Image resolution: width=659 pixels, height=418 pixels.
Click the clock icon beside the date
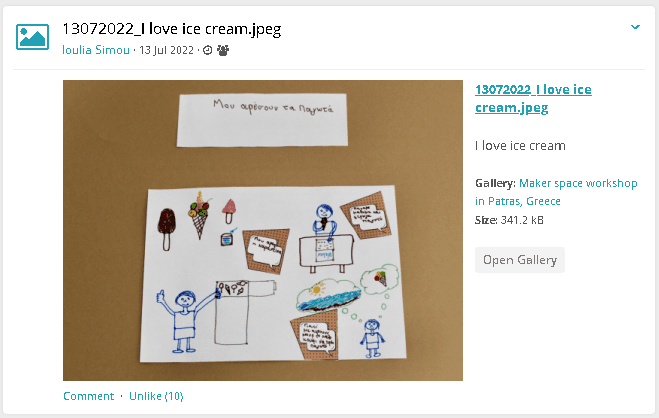208,50
